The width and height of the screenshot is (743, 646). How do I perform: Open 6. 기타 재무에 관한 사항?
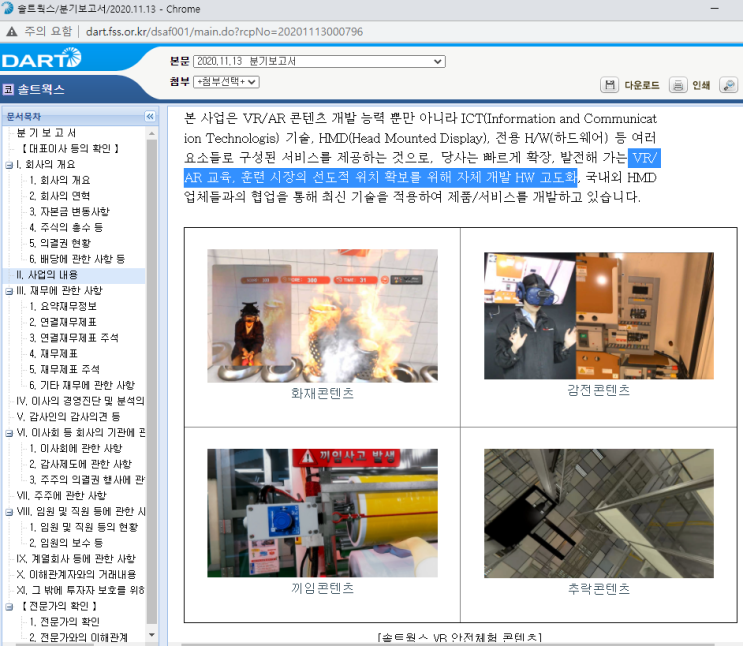point(82,385)
